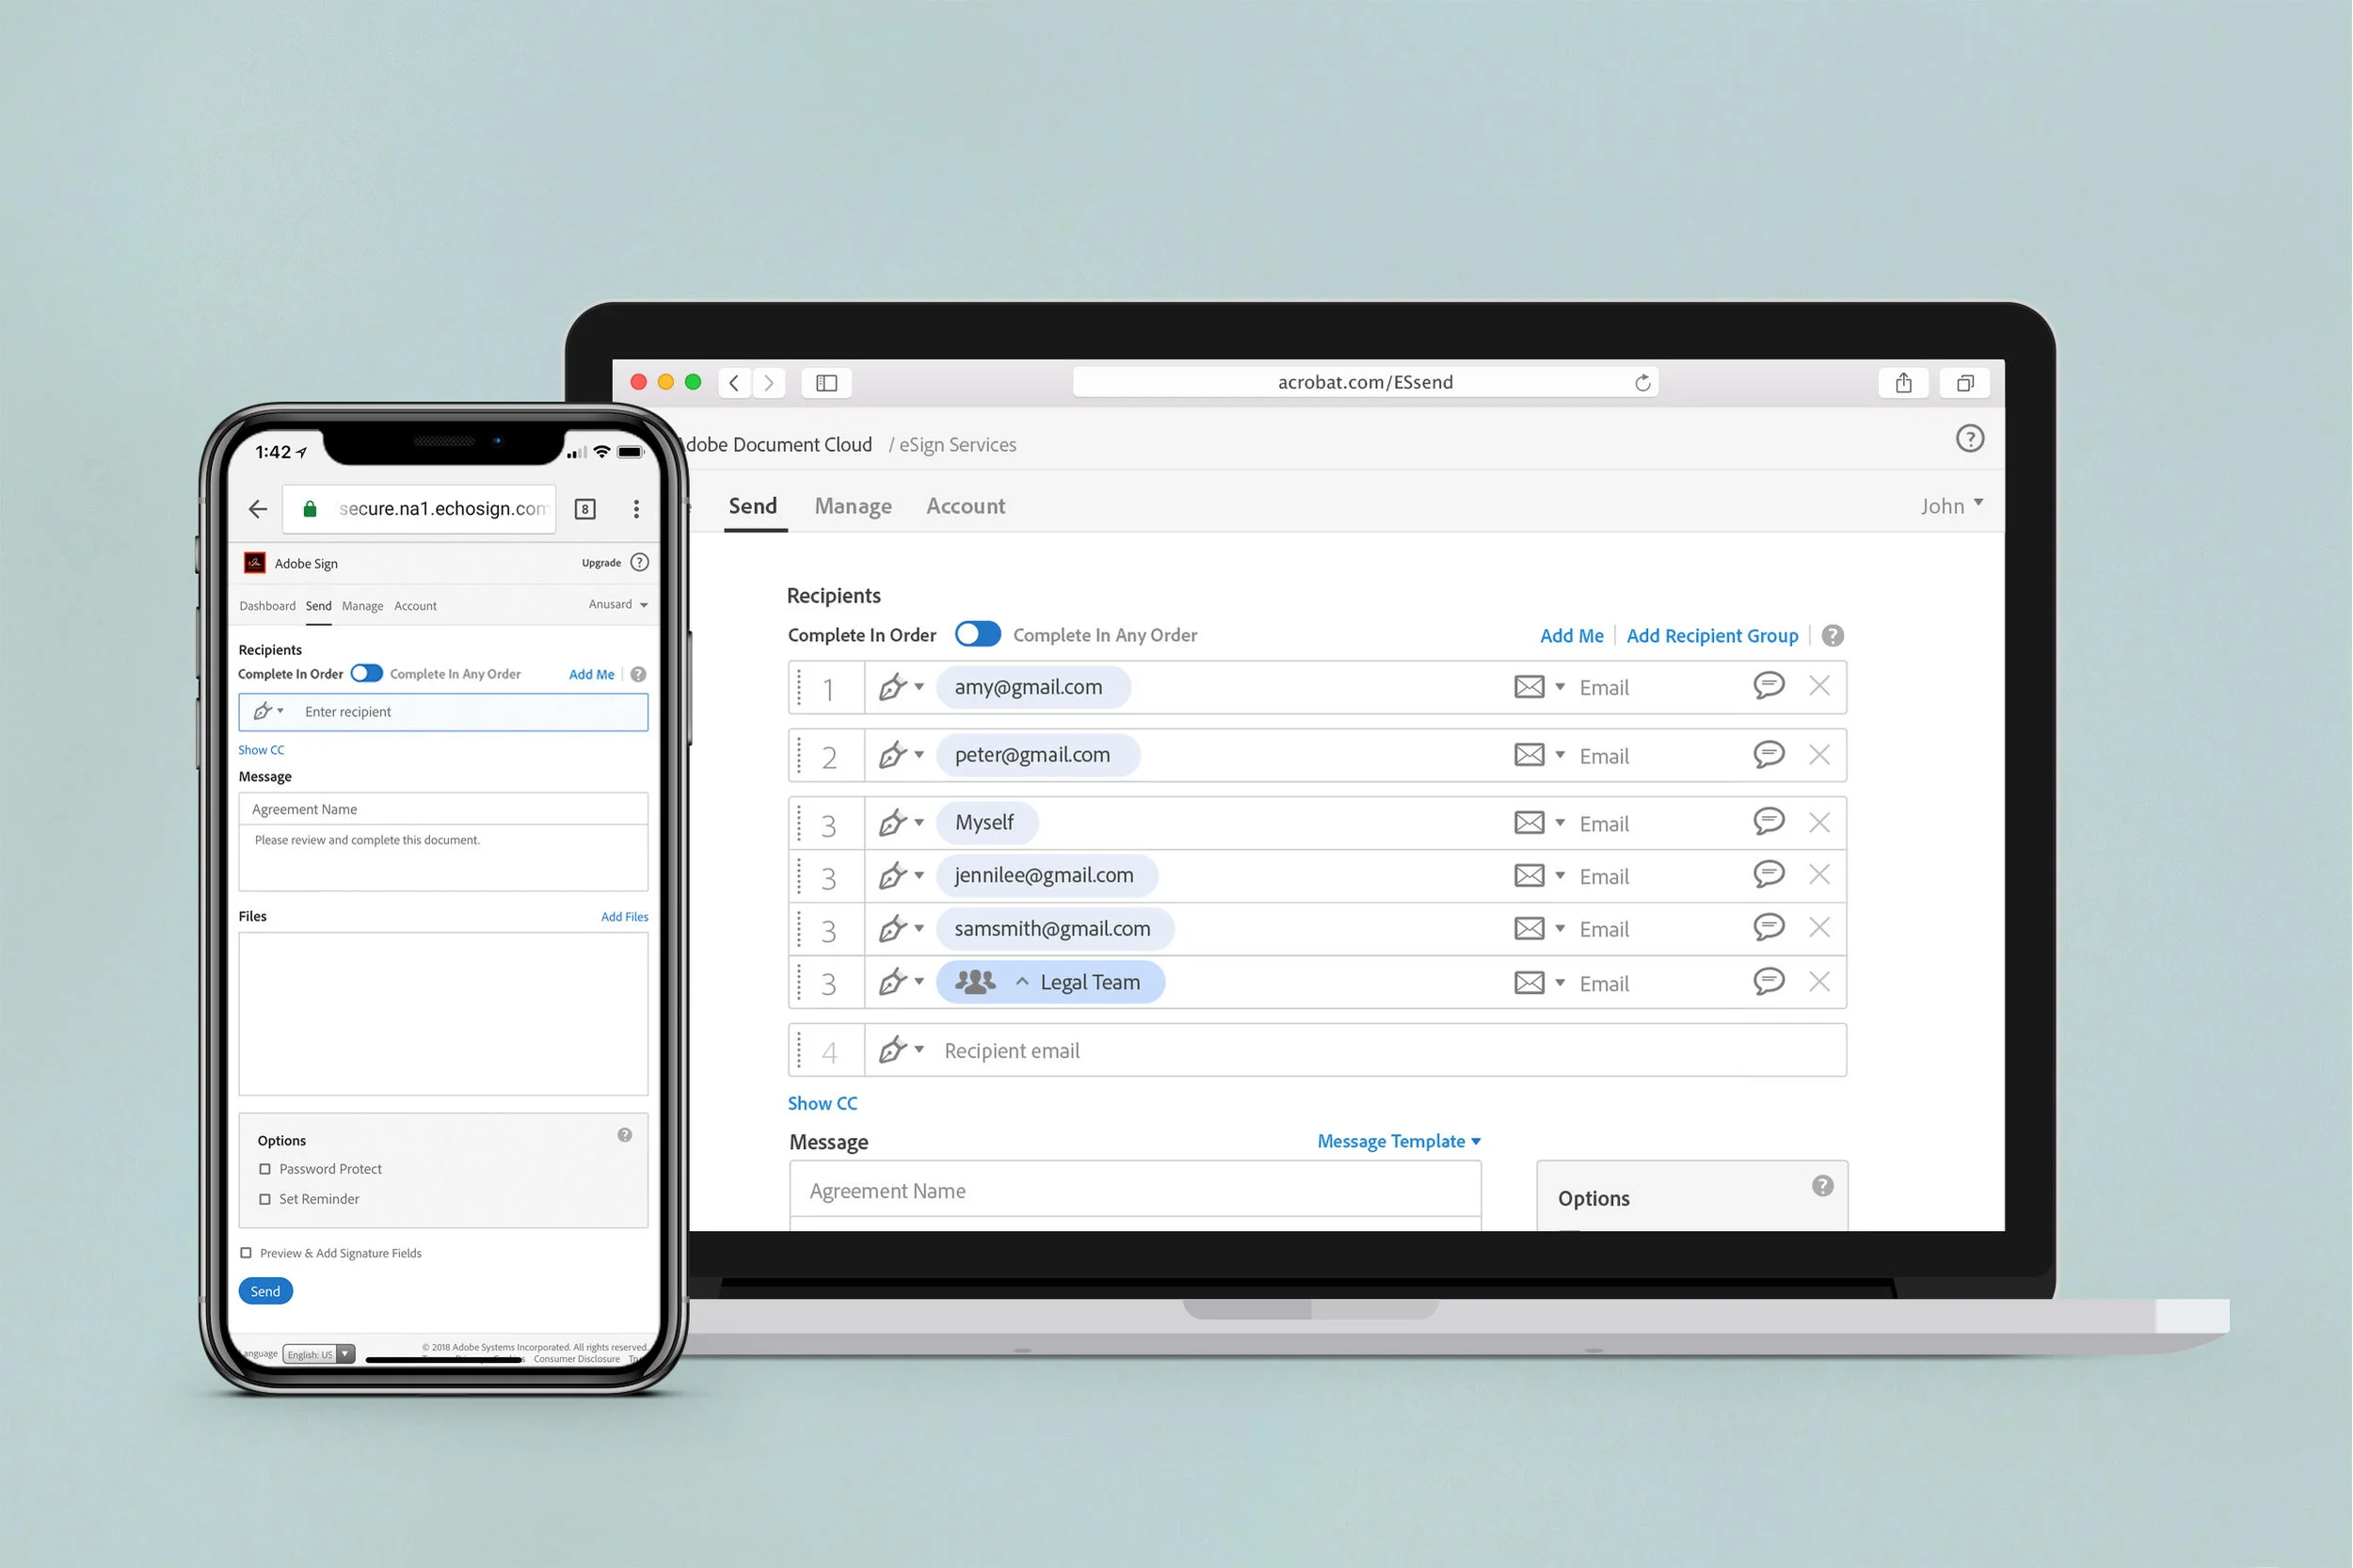The image size is (2353, 1568).
Task: Check Set Reminder on phone
Action: click(265, 1199)
